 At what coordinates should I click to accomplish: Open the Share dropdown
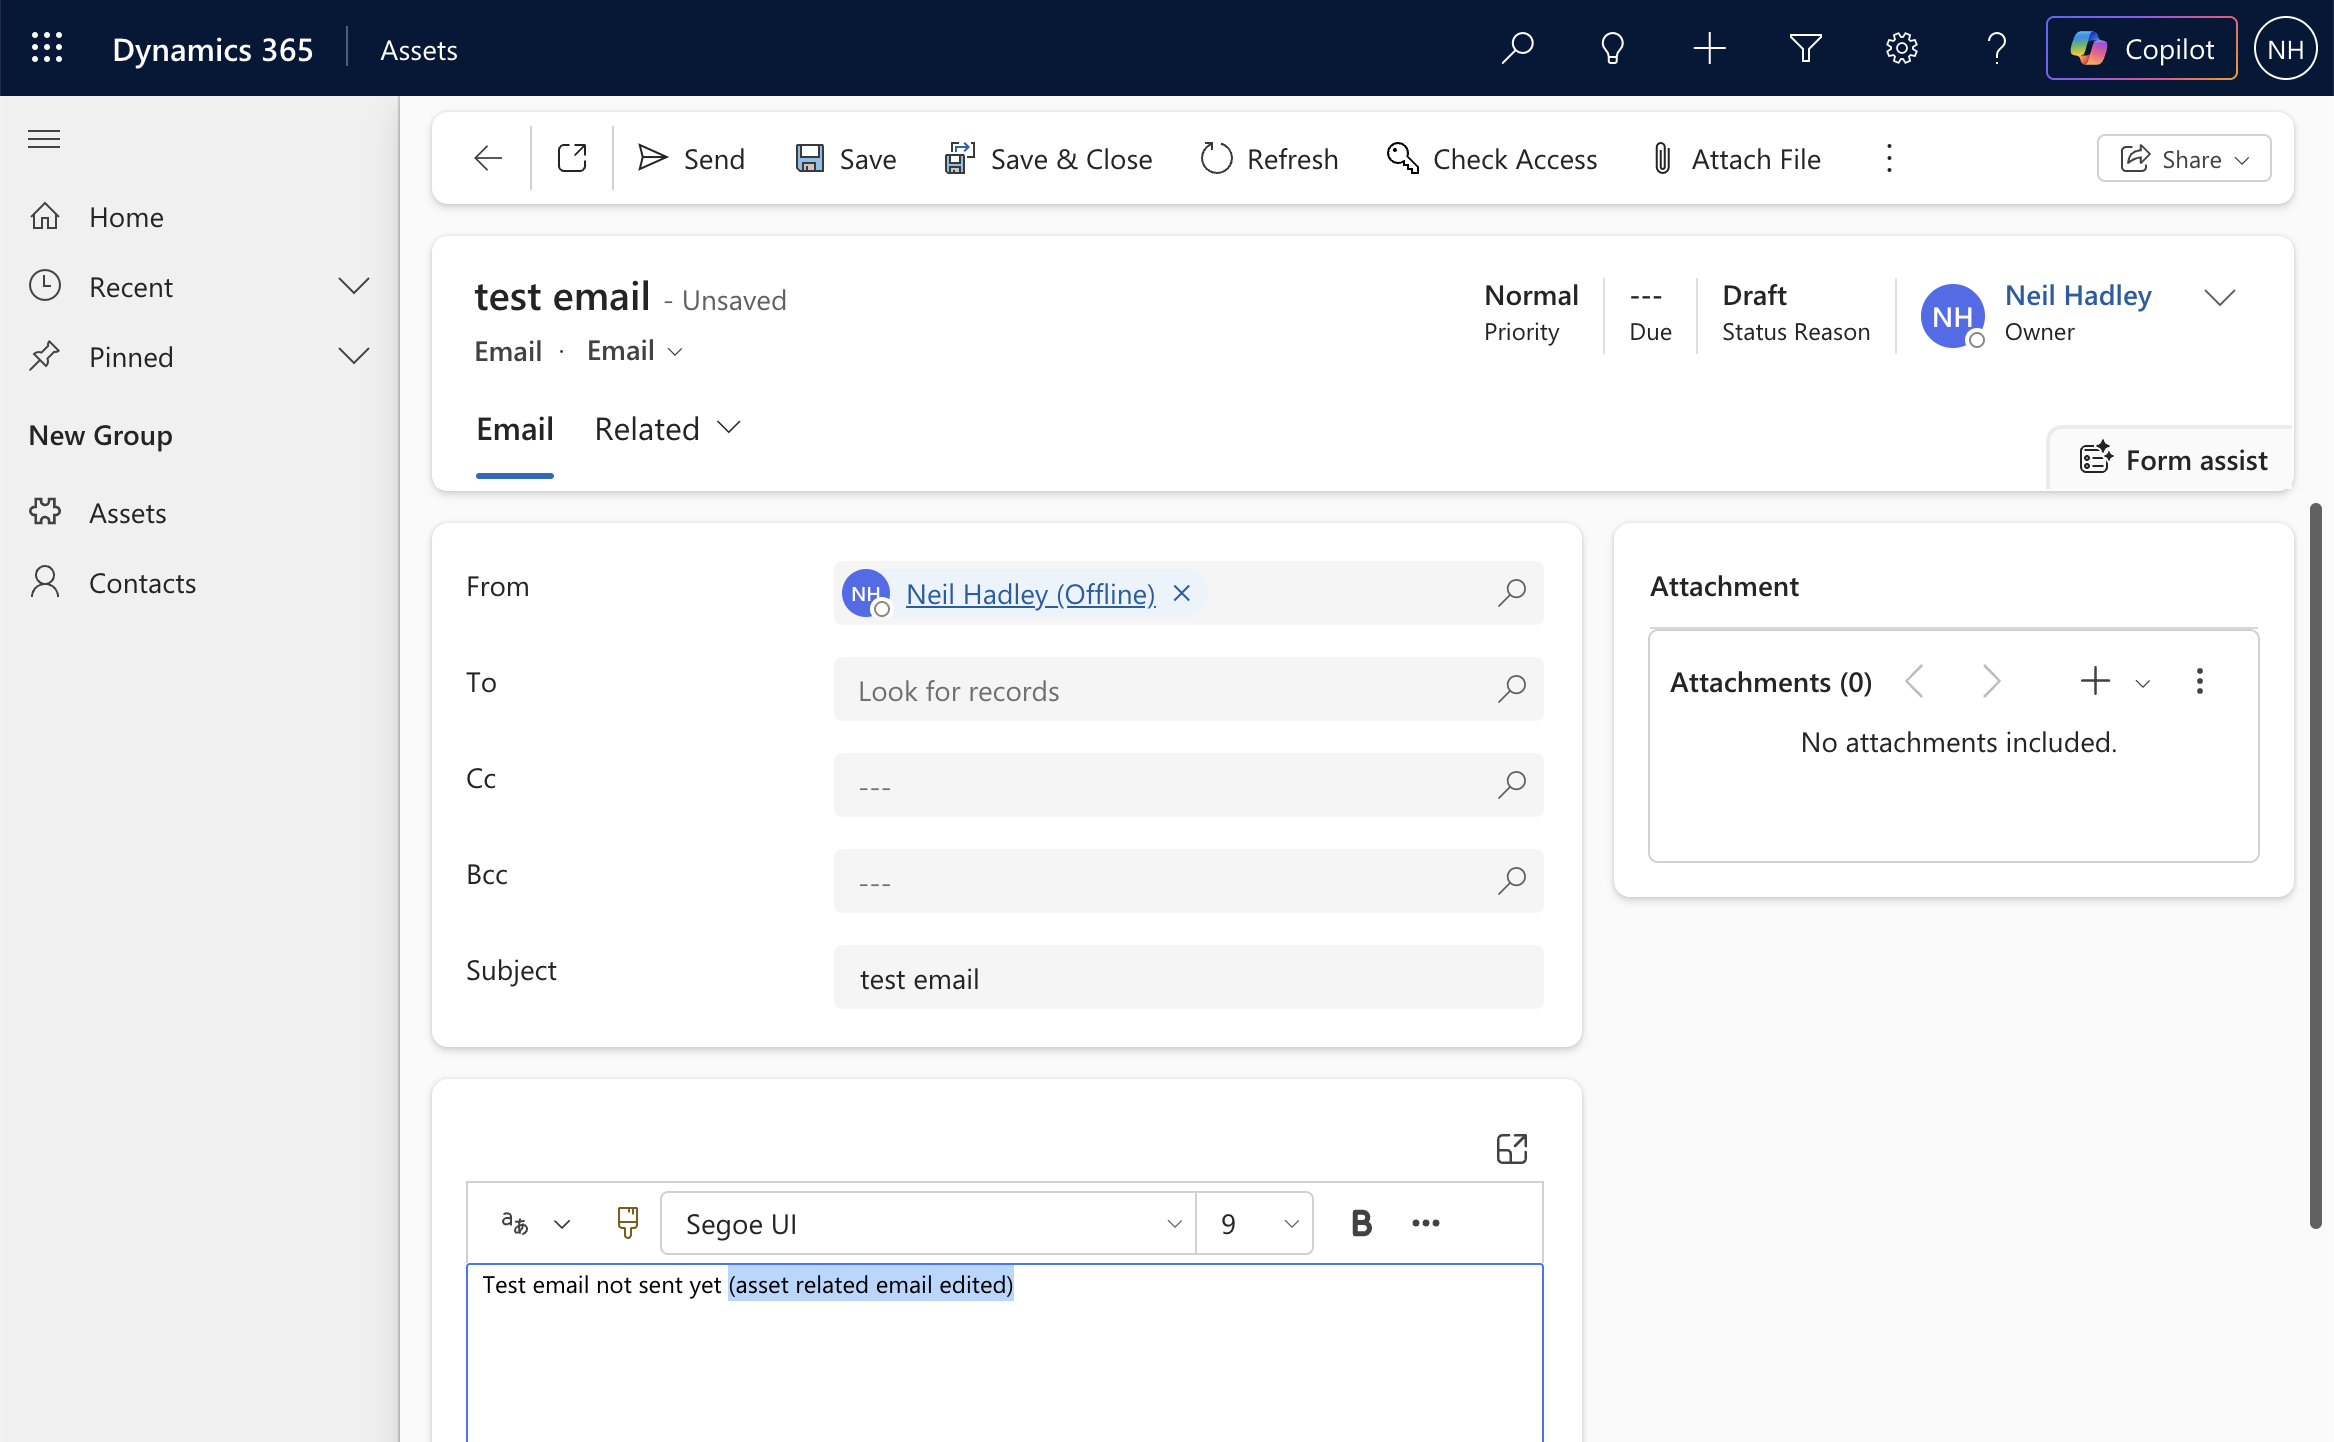2184,158
